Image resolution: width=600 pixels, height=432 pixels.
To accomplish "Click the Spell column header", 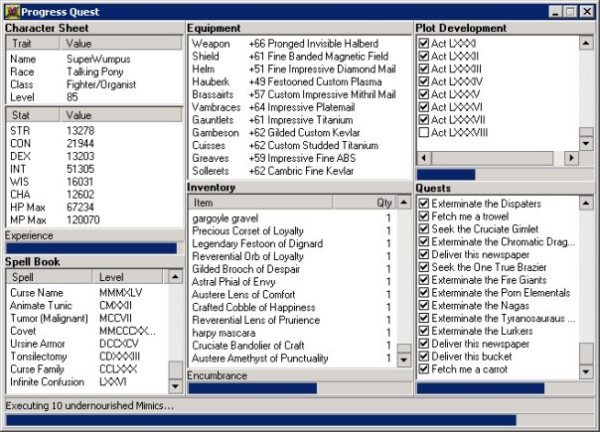I will click(49, 277).
